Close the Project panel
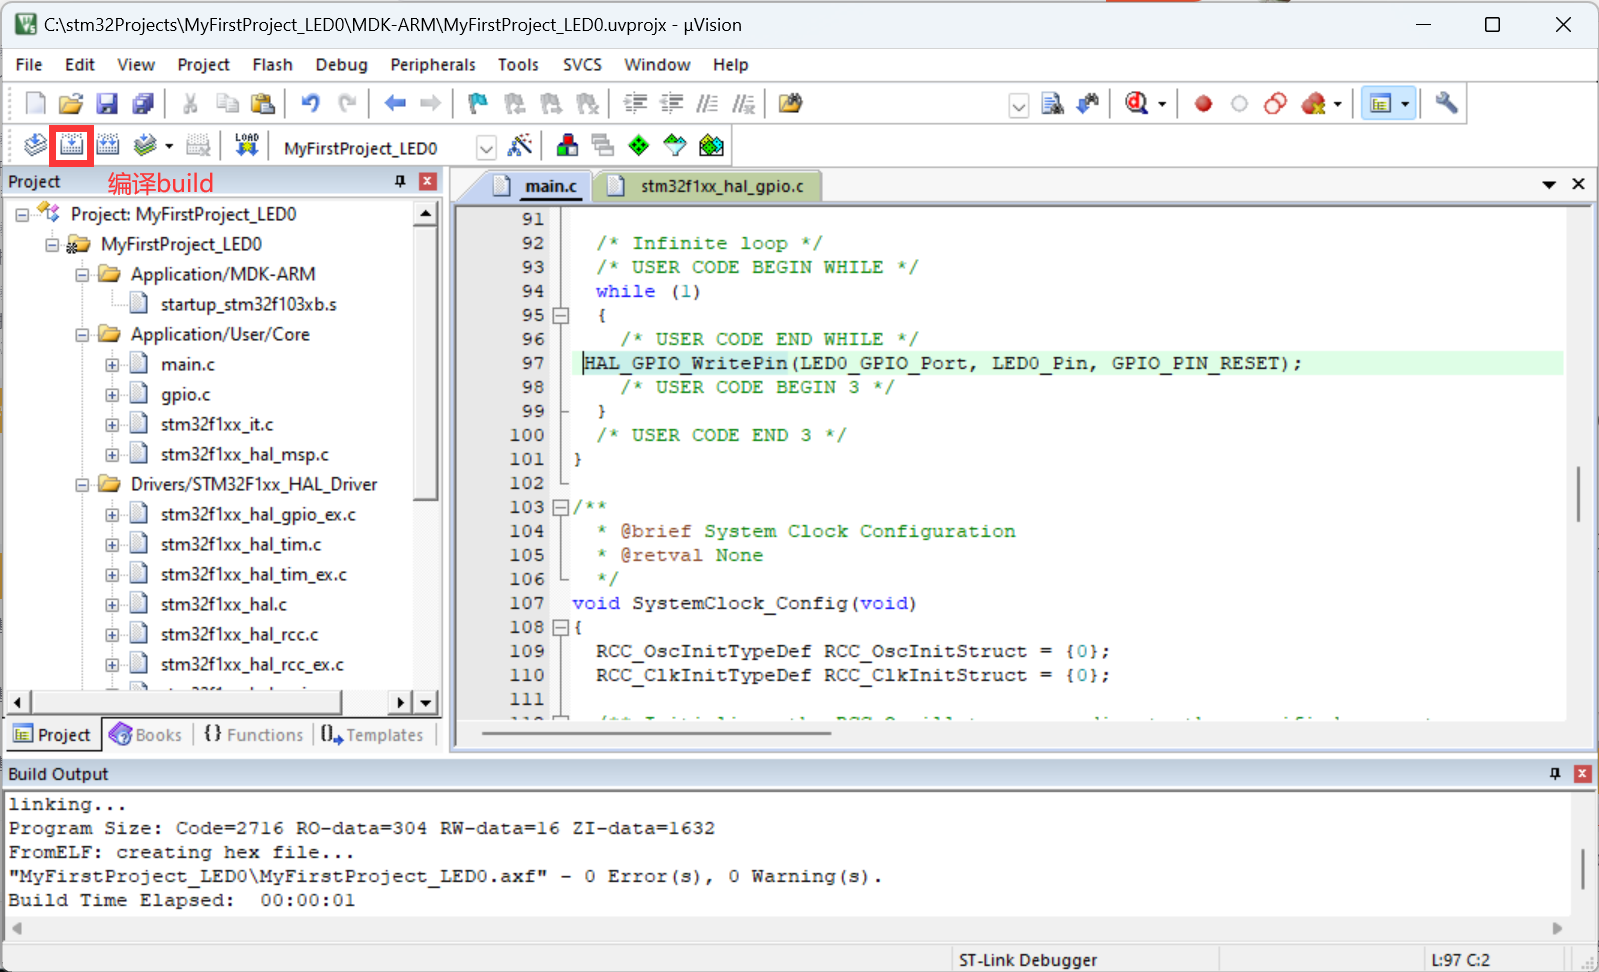The width and height of the screenshot is (1599, 972). tap(427, 181)
